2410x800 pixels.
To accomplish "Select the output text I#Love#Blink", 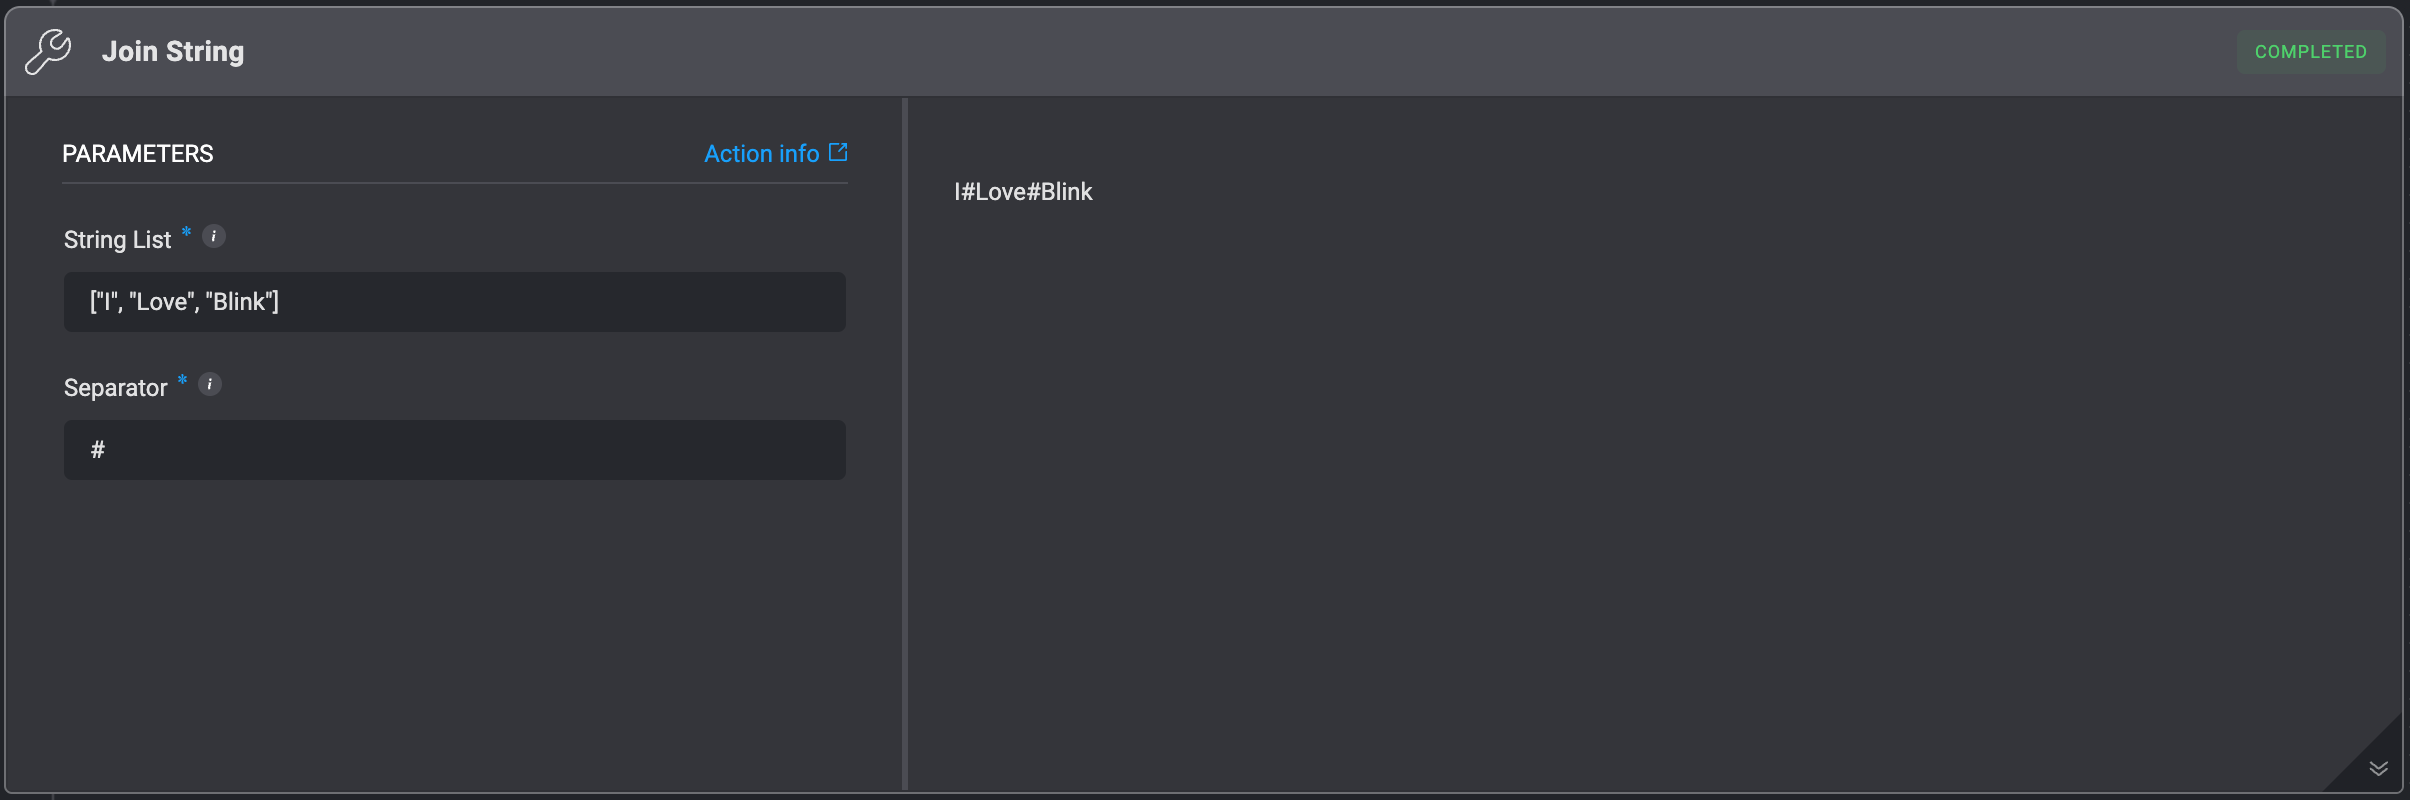I will click(1023, 192).
